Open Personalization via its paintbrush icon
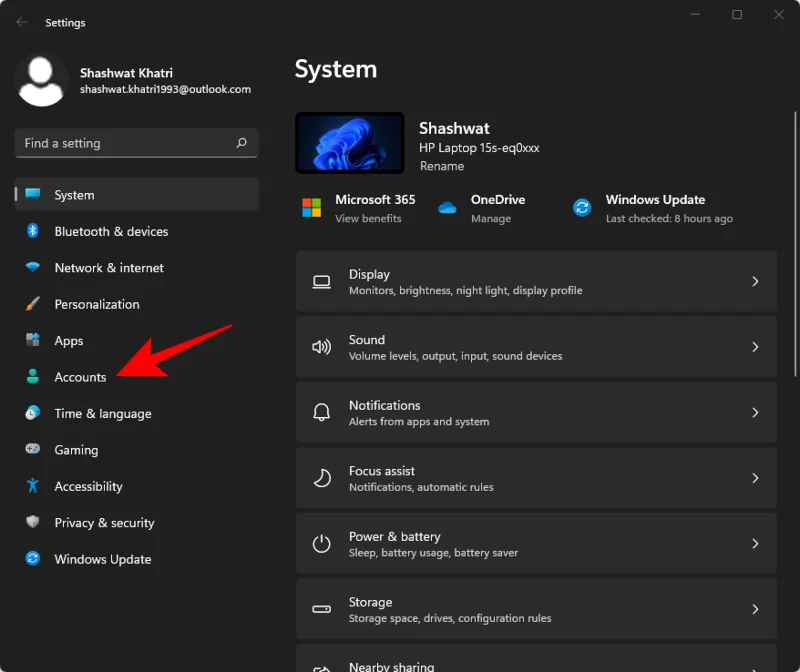Screen dimensions: 800x672 (31, 304)
